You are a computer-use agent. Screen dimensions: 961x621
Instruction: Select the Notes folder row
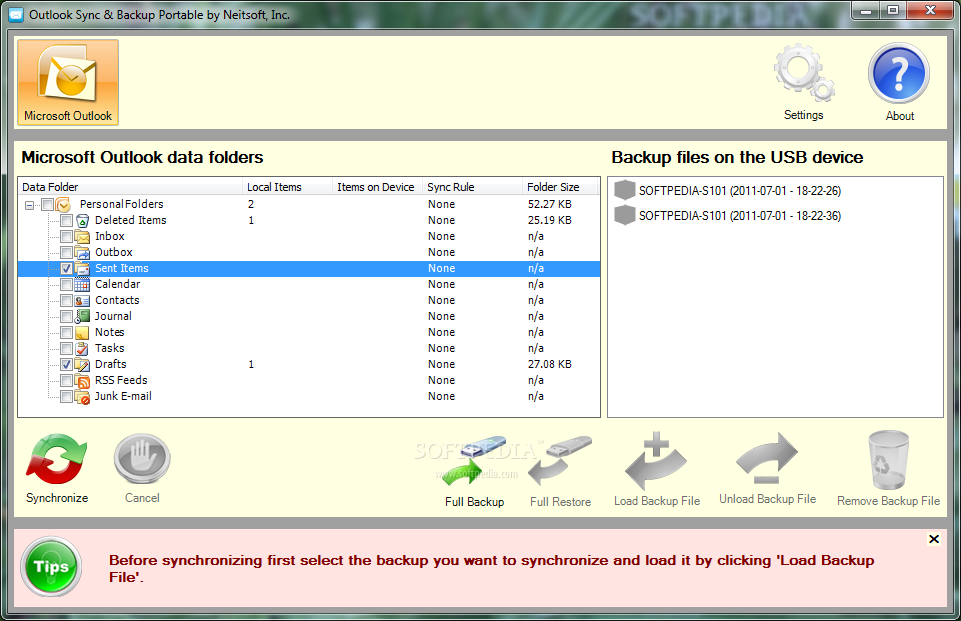[x=309, y=332]
